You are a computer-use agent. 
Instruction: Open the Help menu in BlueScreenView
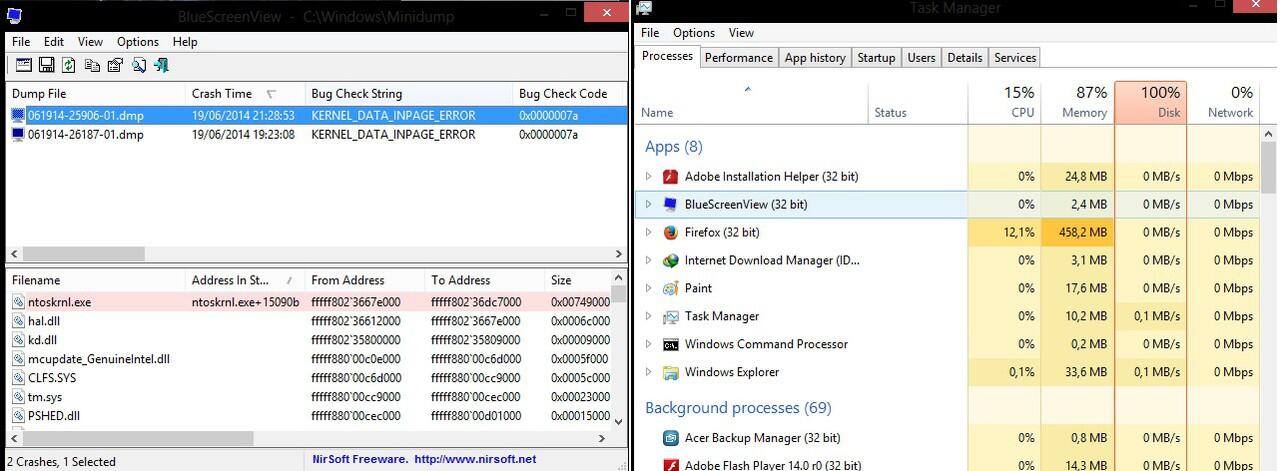(x=185, y=42)
